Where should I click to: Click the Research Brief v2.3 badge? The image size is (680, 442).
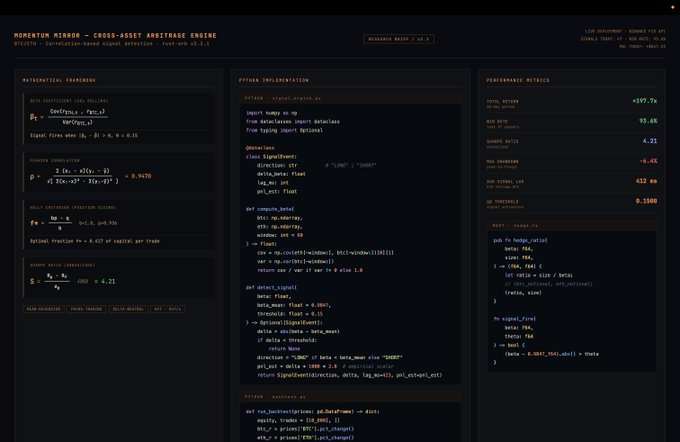(x=399, y=39)
